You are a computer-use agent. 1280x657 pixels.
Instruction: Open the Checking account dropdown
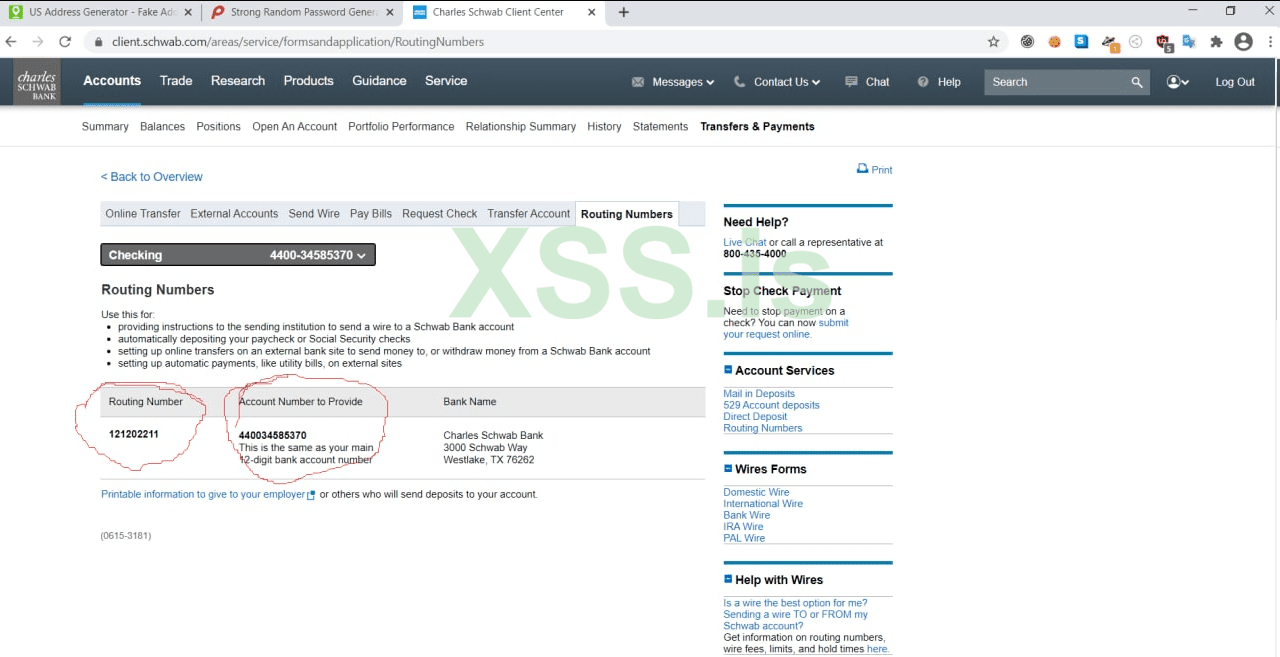(x=238, y=255)
